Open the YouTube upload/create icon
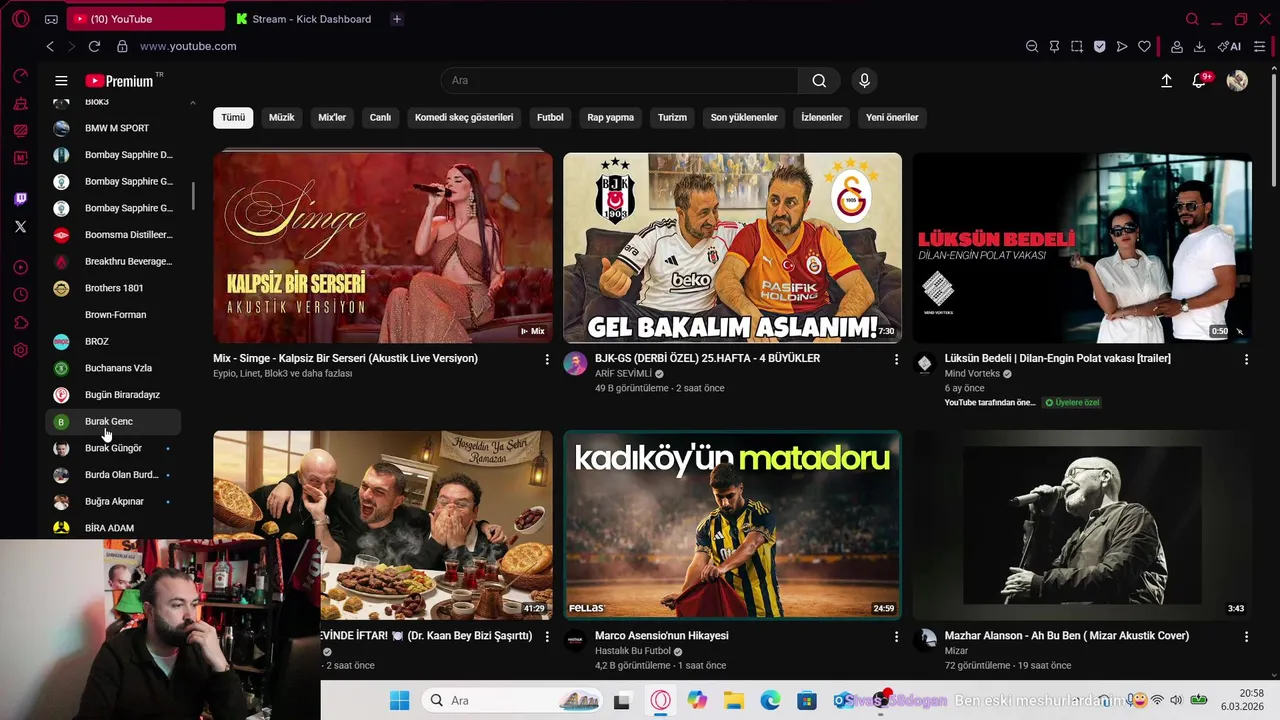Image resolution: width=1280 pixels, height=720 pixels. (1166, 81)
